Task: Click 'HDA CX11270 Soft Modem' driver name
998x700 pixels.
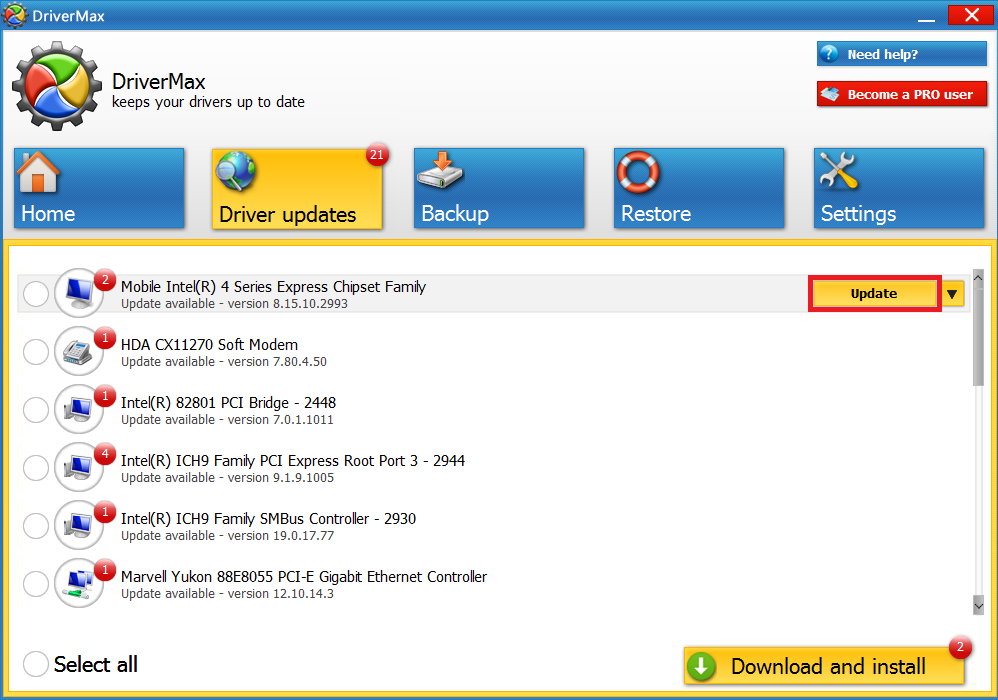Action: coord(209,344)
